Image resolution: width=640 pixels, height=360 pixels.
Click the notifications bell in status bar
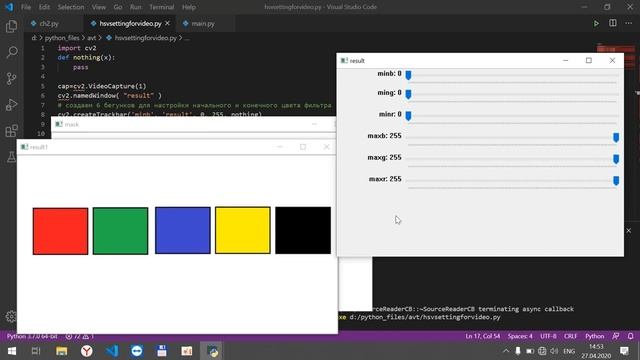pos(631,336)
